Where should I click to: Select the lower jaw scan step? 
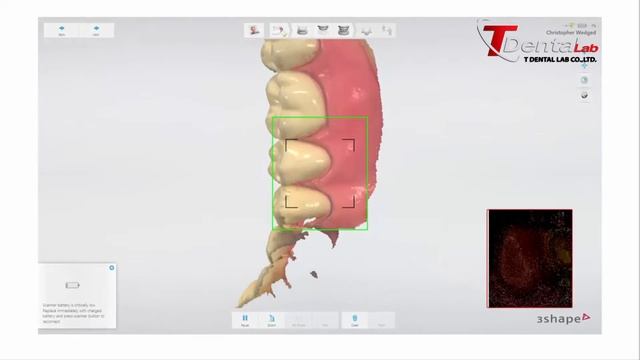click(x=302, y=31)
